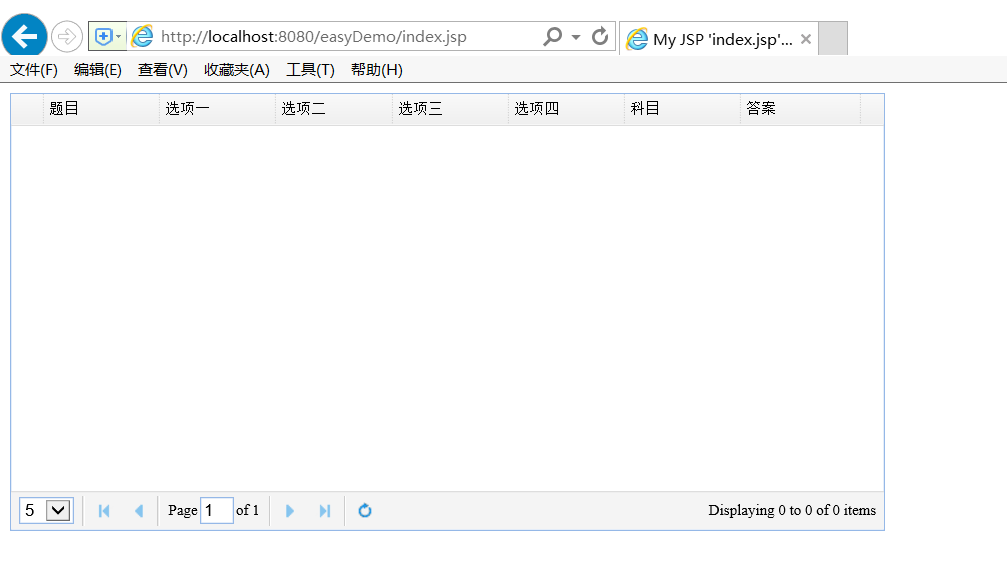1007x584 pixels.
Task: Click the 'Displaying 0 to 0 of 0 items' text
Action: coord(792,510)
